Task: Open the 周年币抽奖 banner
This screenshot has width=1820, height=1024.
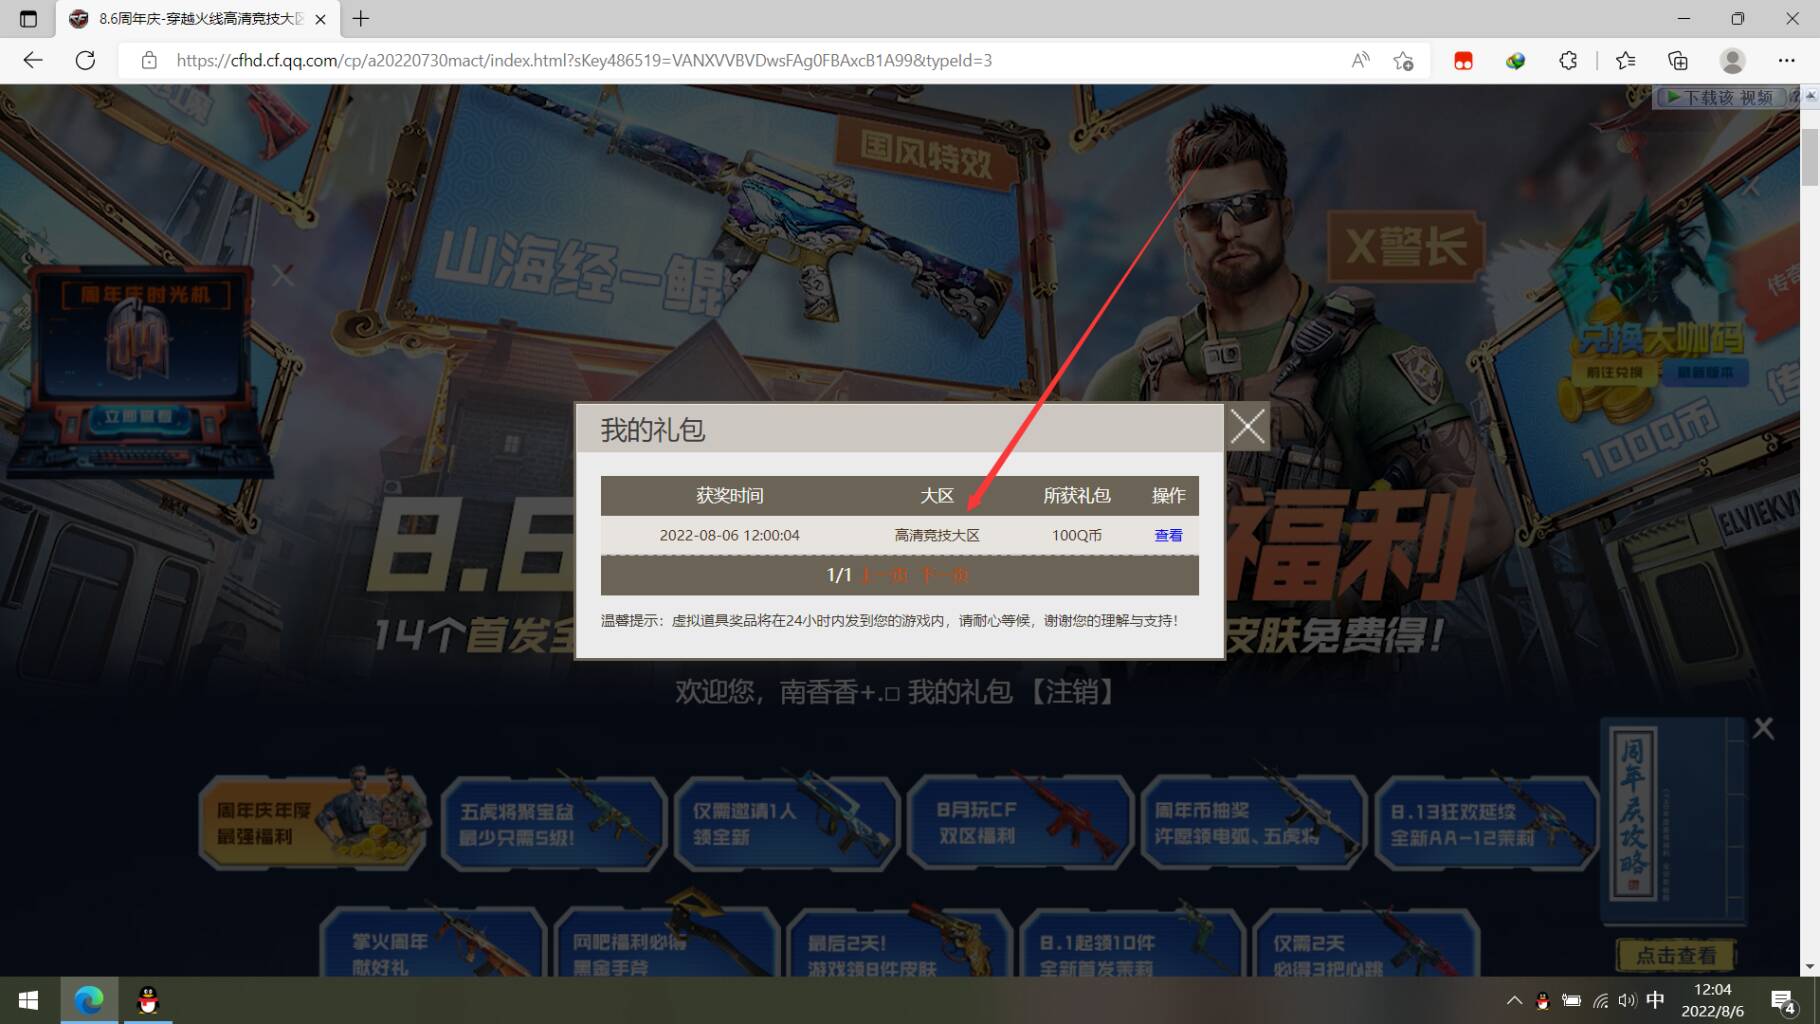Action: 1254,823
